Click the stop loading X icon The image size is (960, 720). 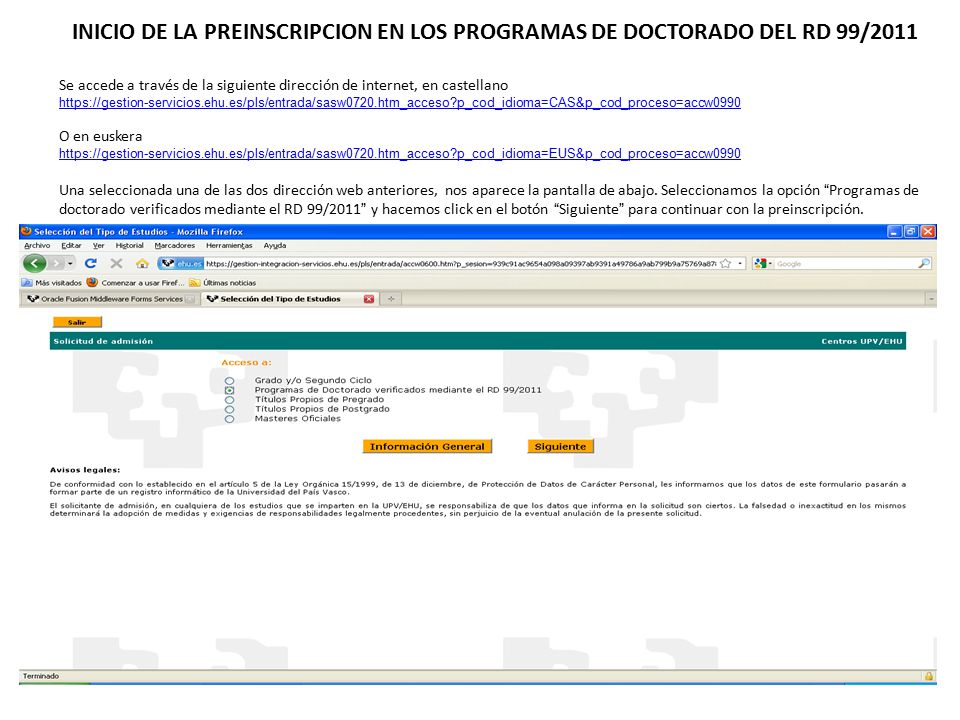tap(116, 263)
